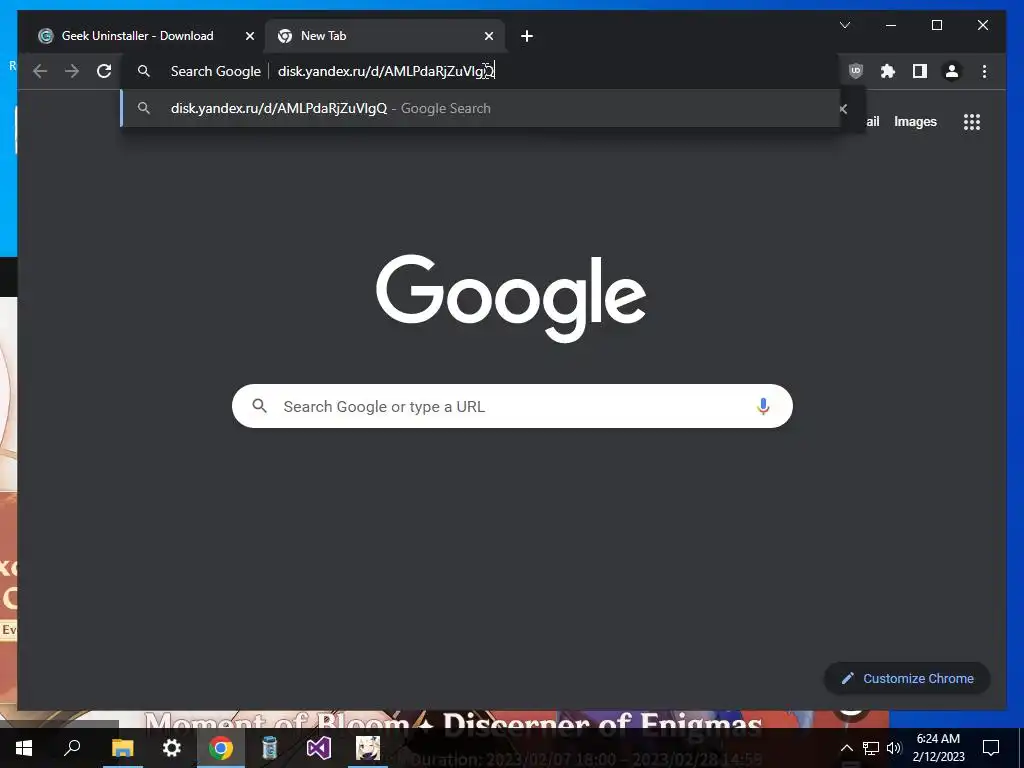Screen dimensions: 1024x768
Task: Open the profile avatar menu
Action: click(x=952, y=71)
